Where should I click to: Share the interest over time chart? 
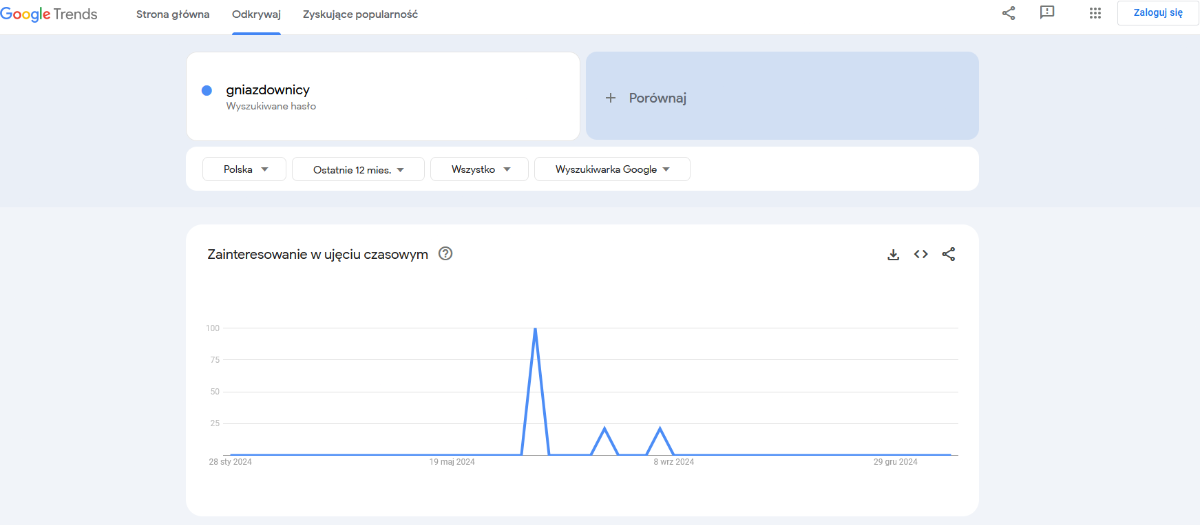[x=948, y=255]
